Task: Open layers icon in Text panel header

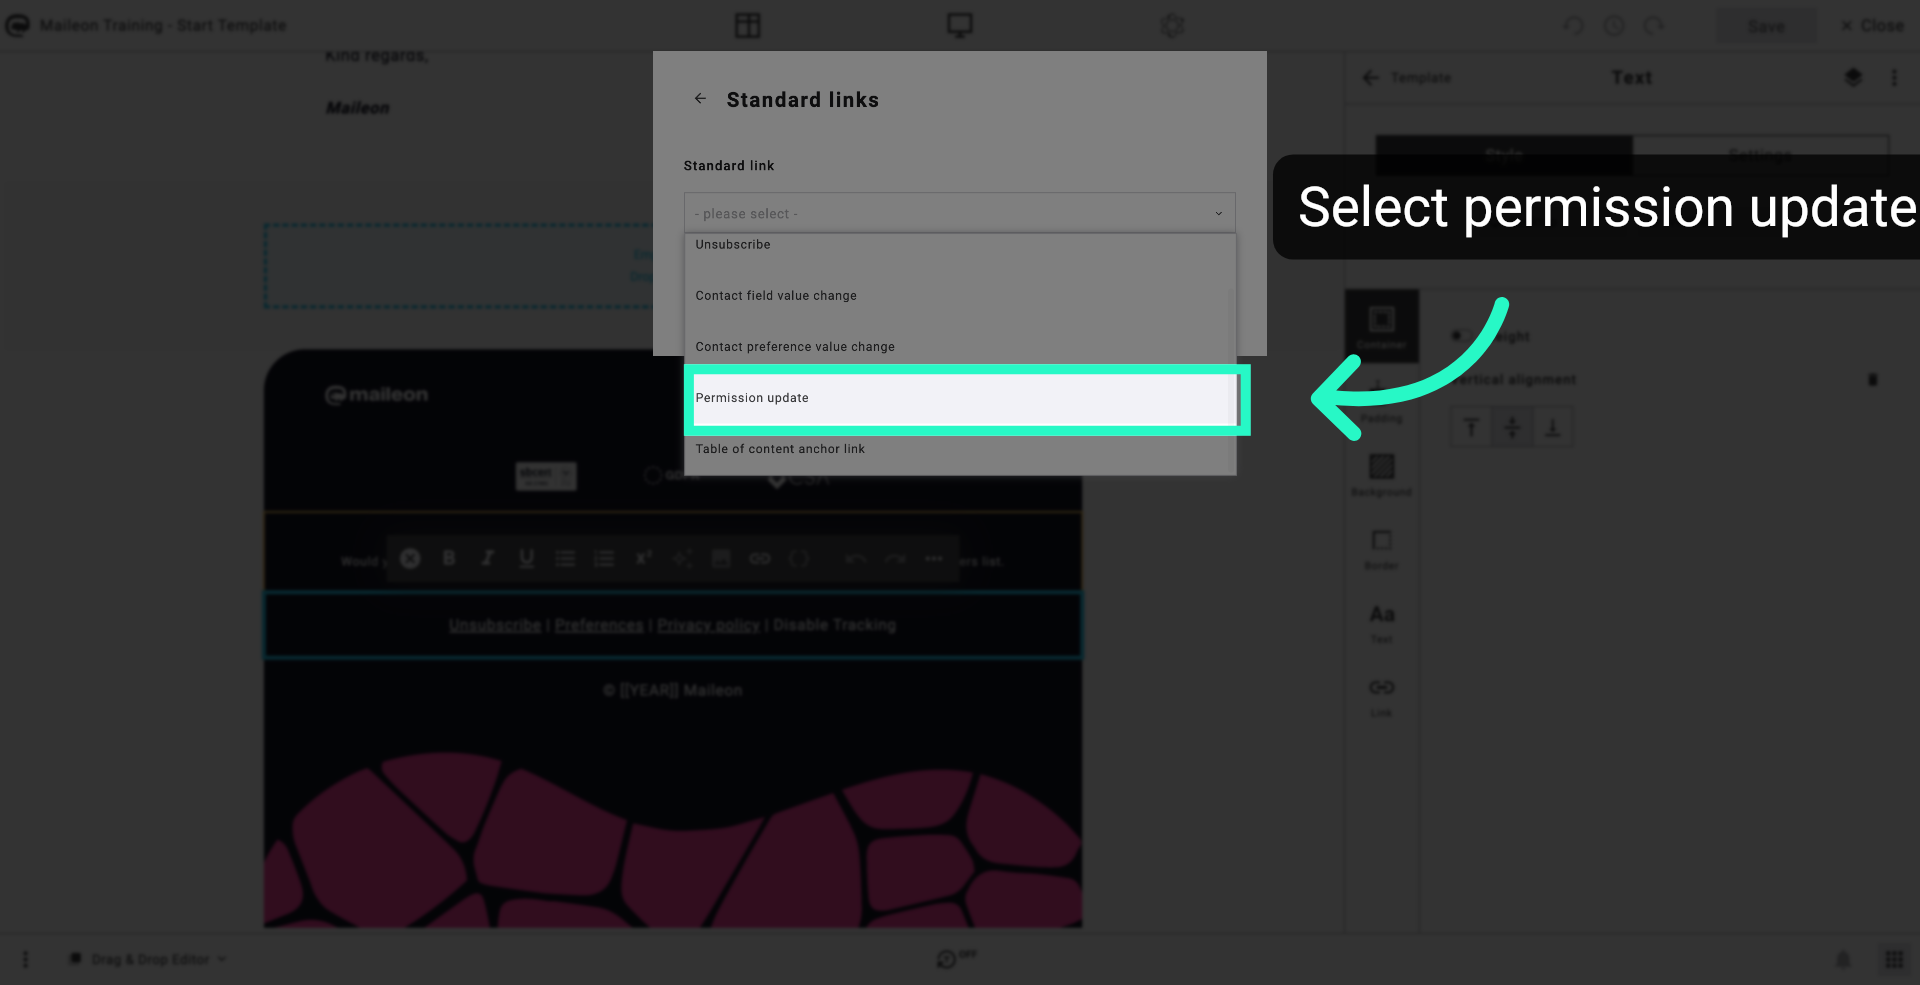Action: pos(1853,77)
